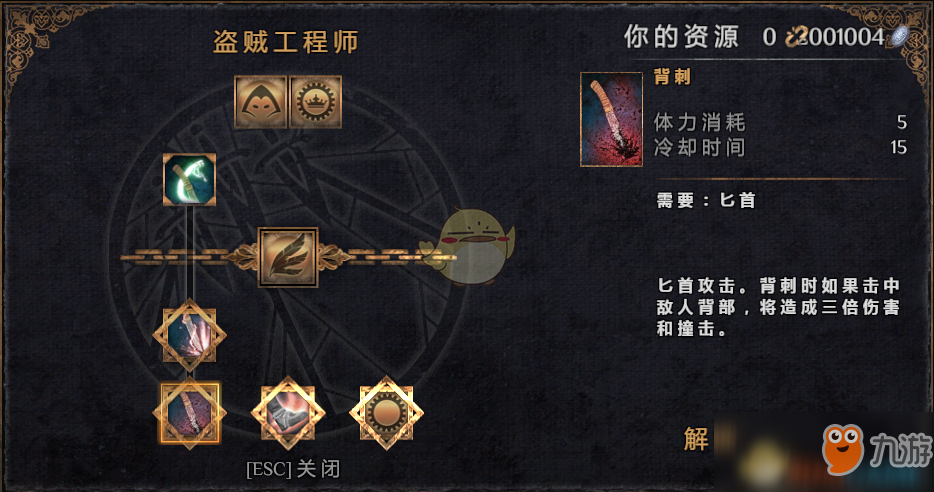Image resolution: width=934 pixels, height=492 pixels.
Task: Choose the sun gear skill icon
Action: pyautogui.click(x=387, y=413)
